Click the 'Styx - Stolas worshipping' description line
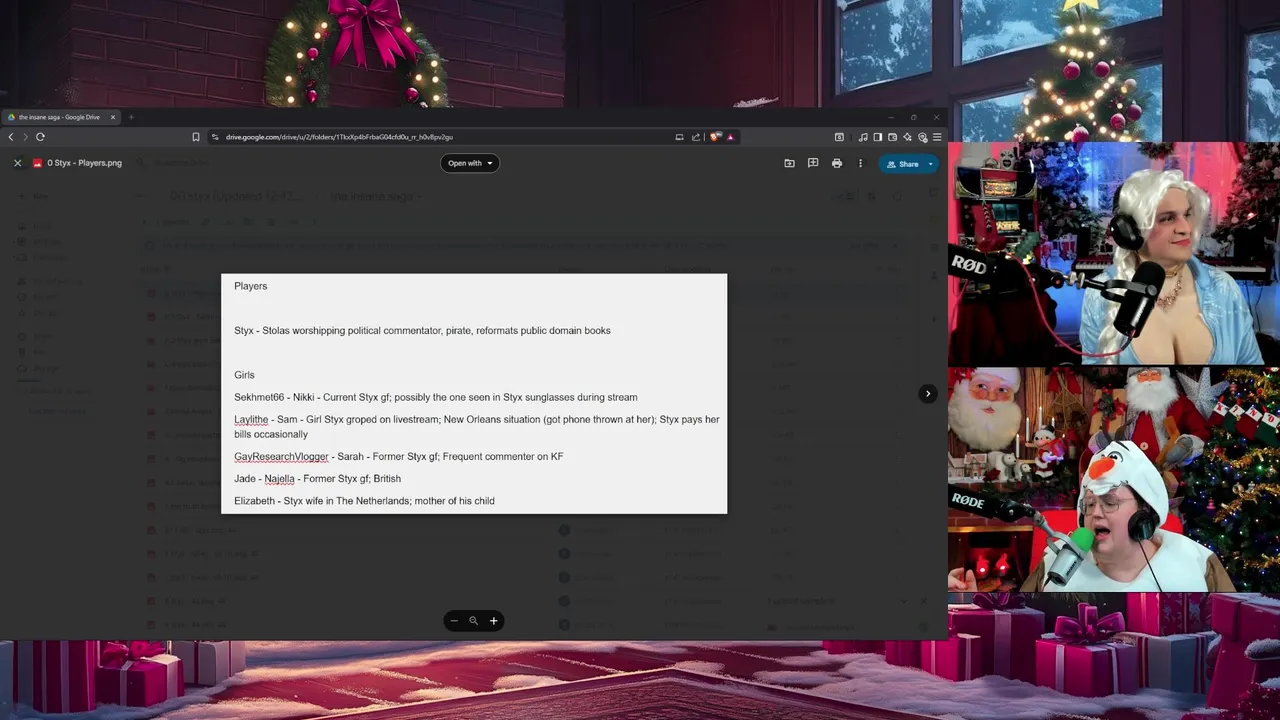 pyautogui.click(x=422, y=330)
